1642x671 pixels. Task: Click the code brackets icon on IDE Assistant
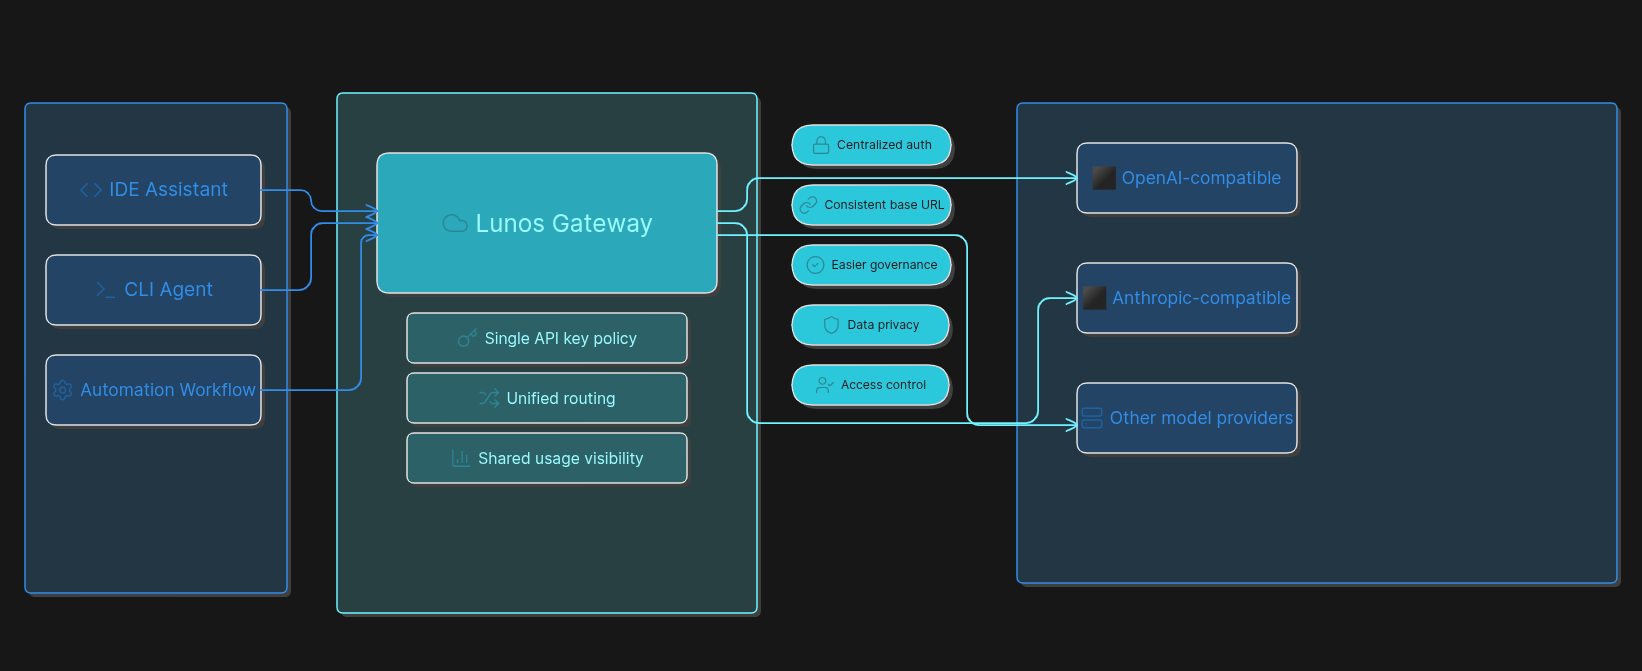click(91, 190)
